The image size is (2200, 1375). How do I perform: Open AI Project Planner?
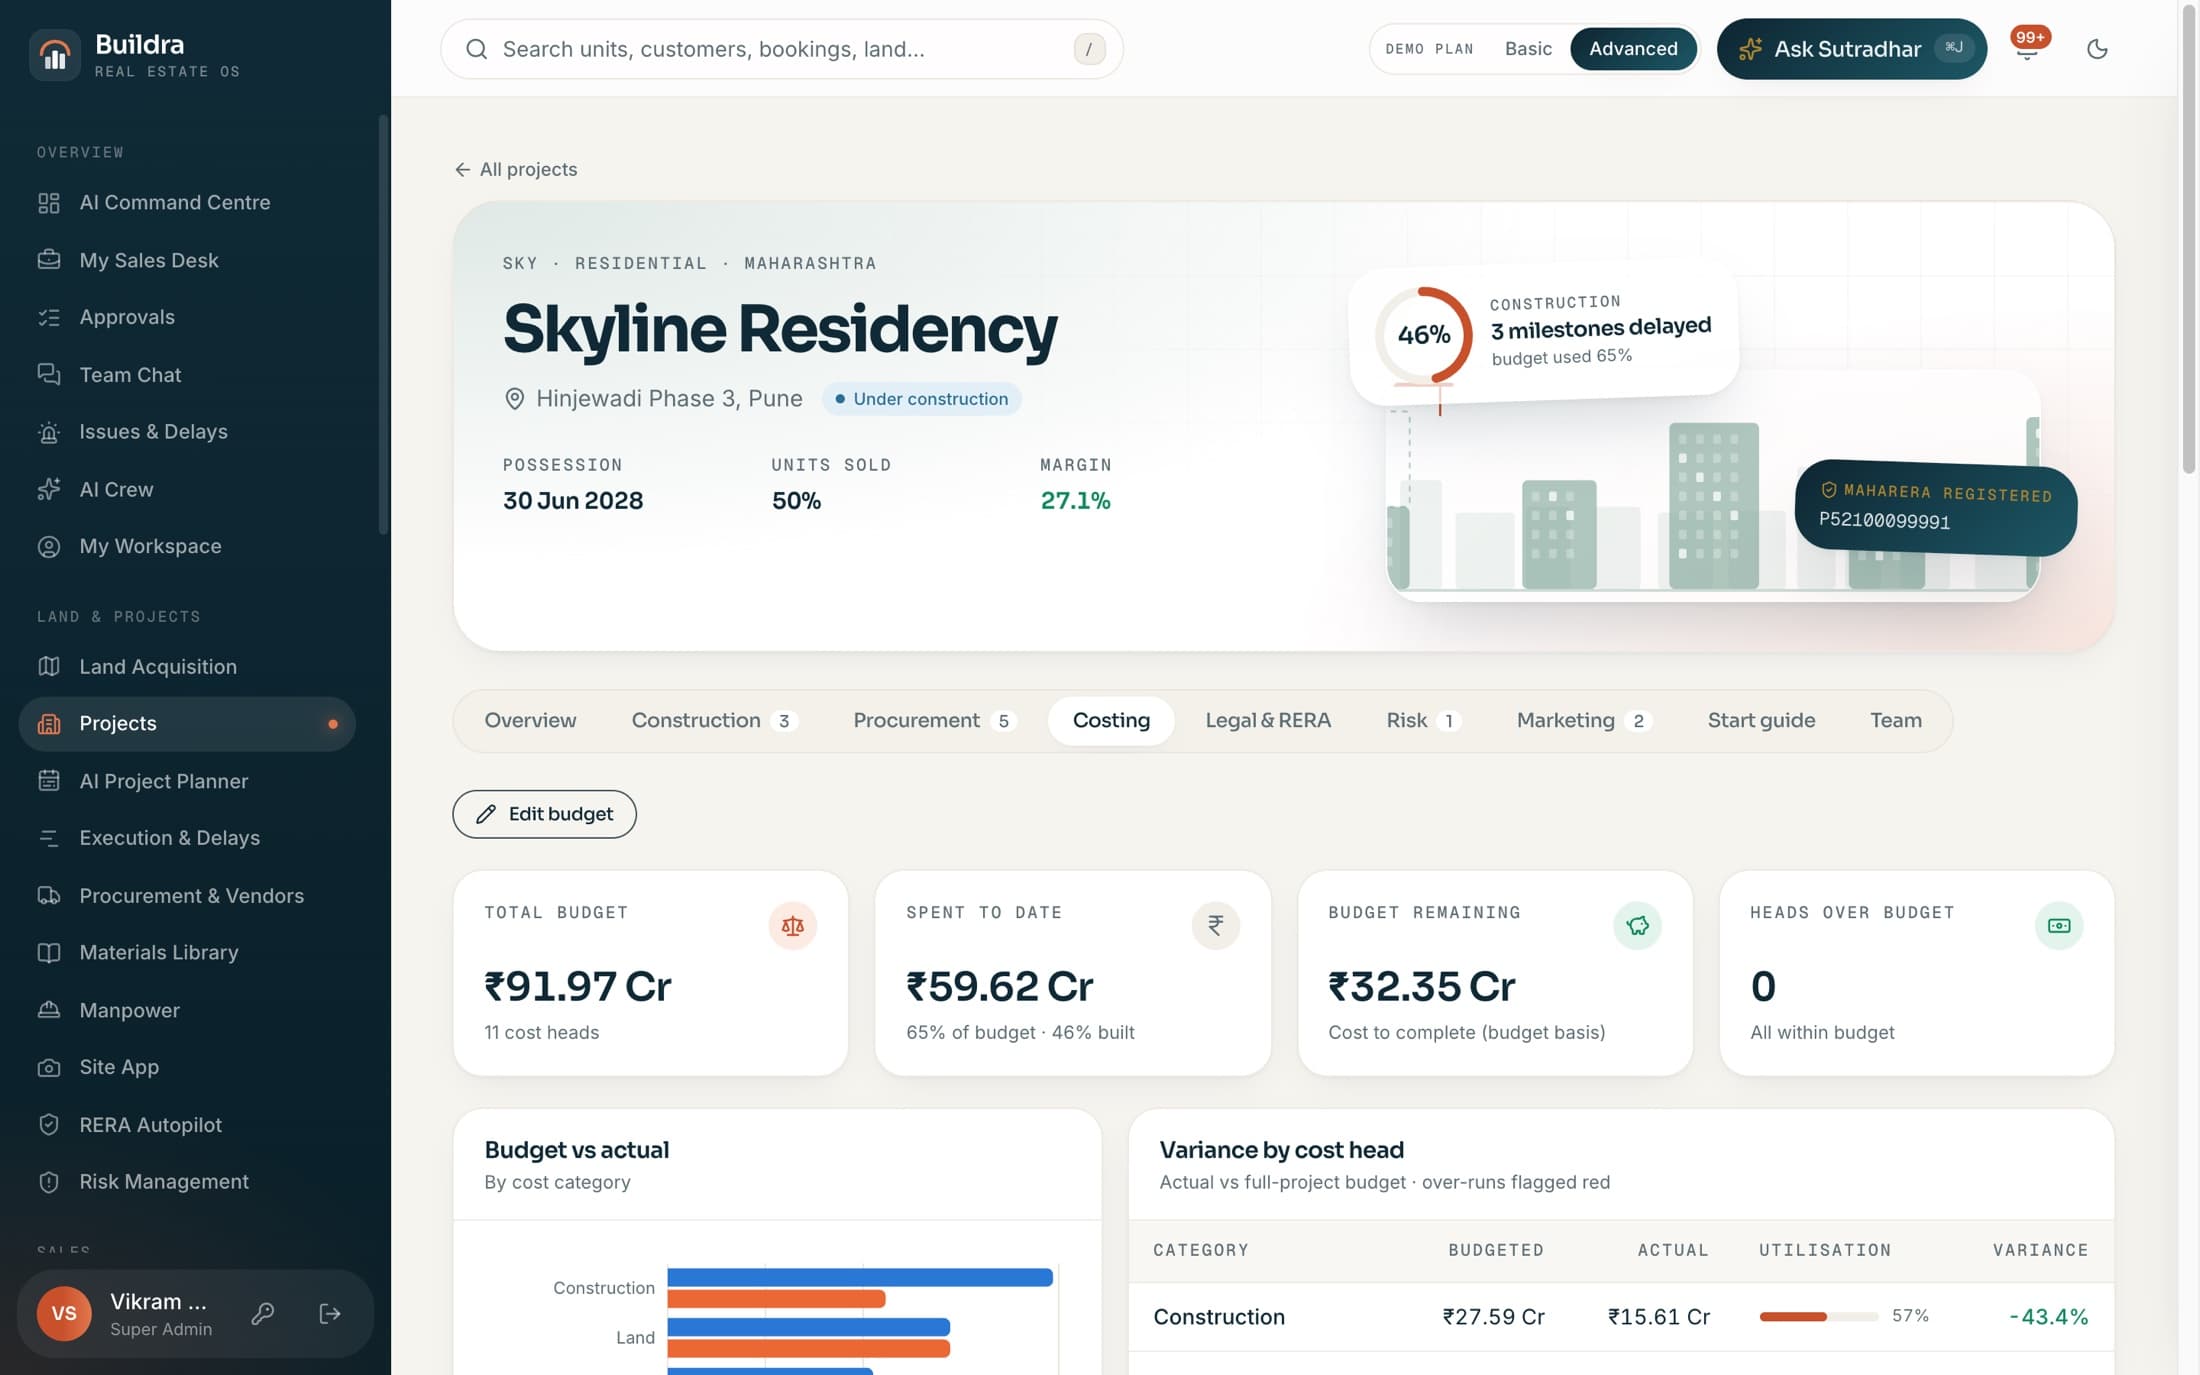[187, 781]
